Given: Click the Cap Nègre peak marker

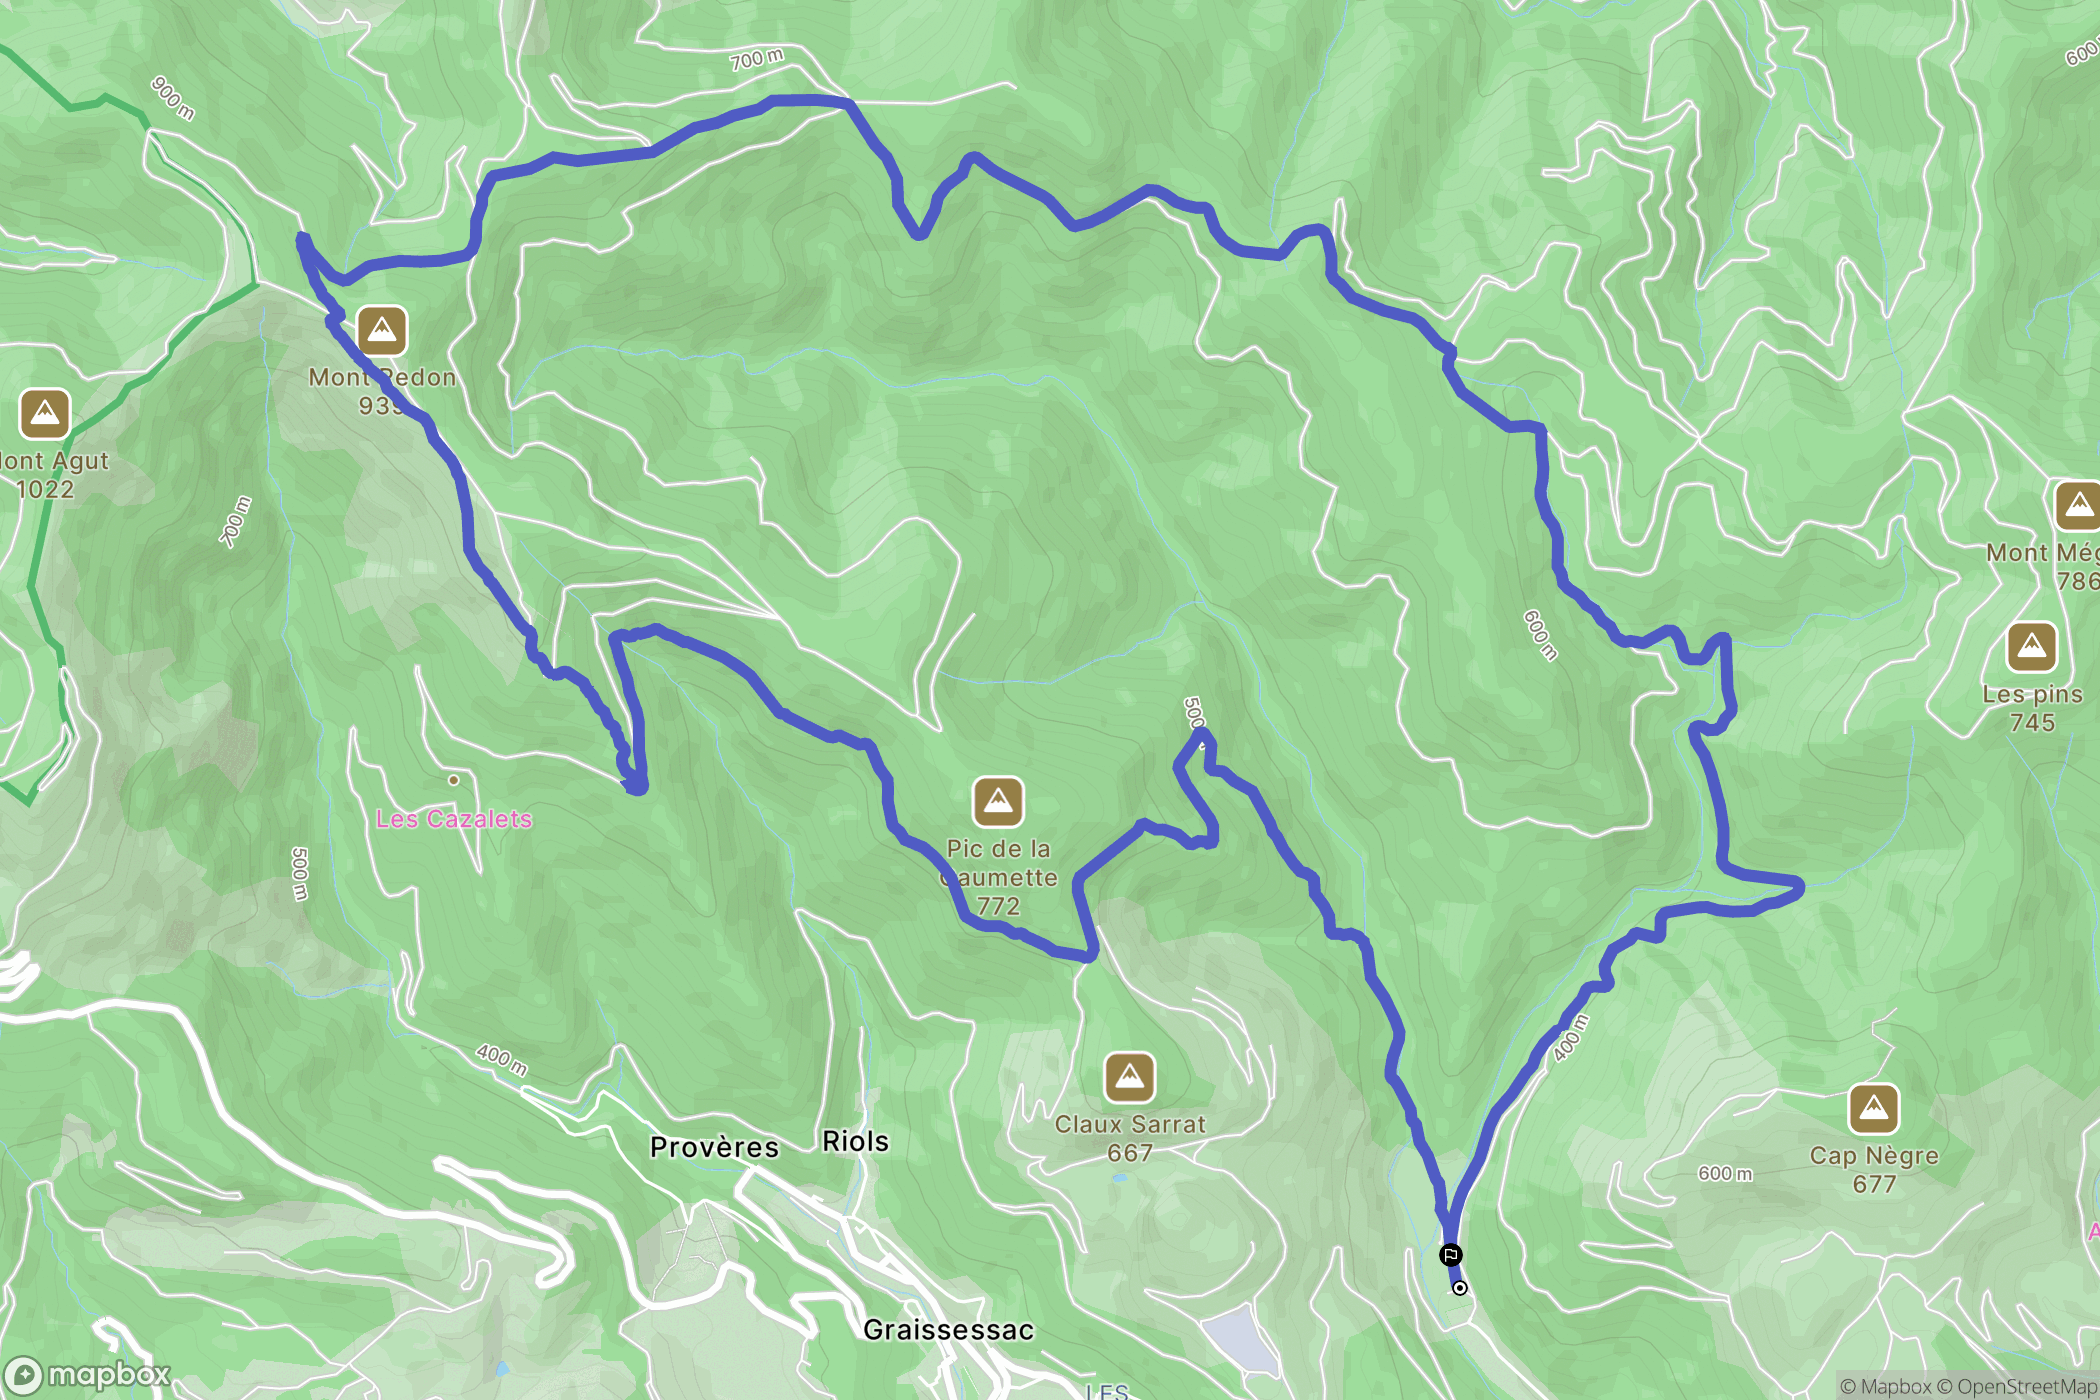Looking at the screenshot, I should [x=1874, y=1108].
